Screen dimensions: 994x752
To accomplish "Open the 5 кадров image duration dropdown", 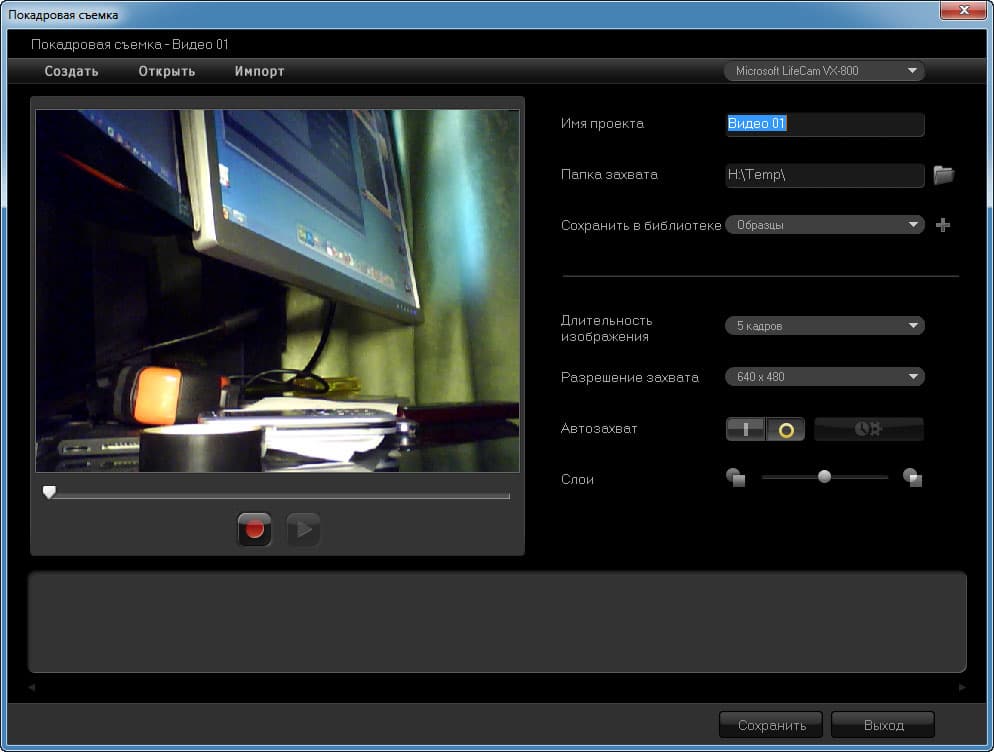I will [824, 325].
